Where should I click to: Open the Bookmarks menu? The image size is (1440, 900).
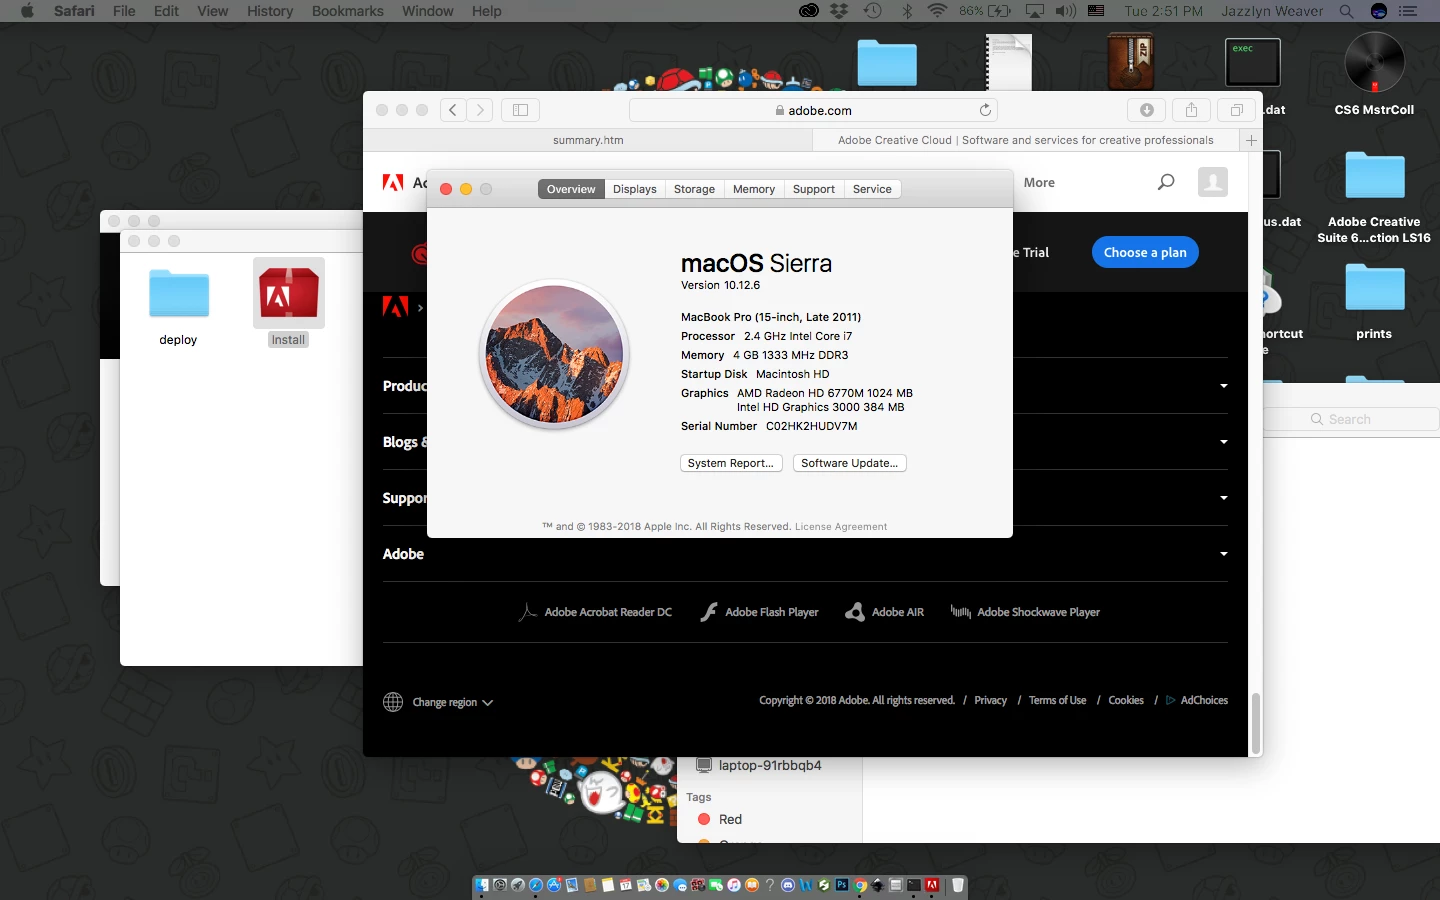pyautogui.click(x=347, y=11)
